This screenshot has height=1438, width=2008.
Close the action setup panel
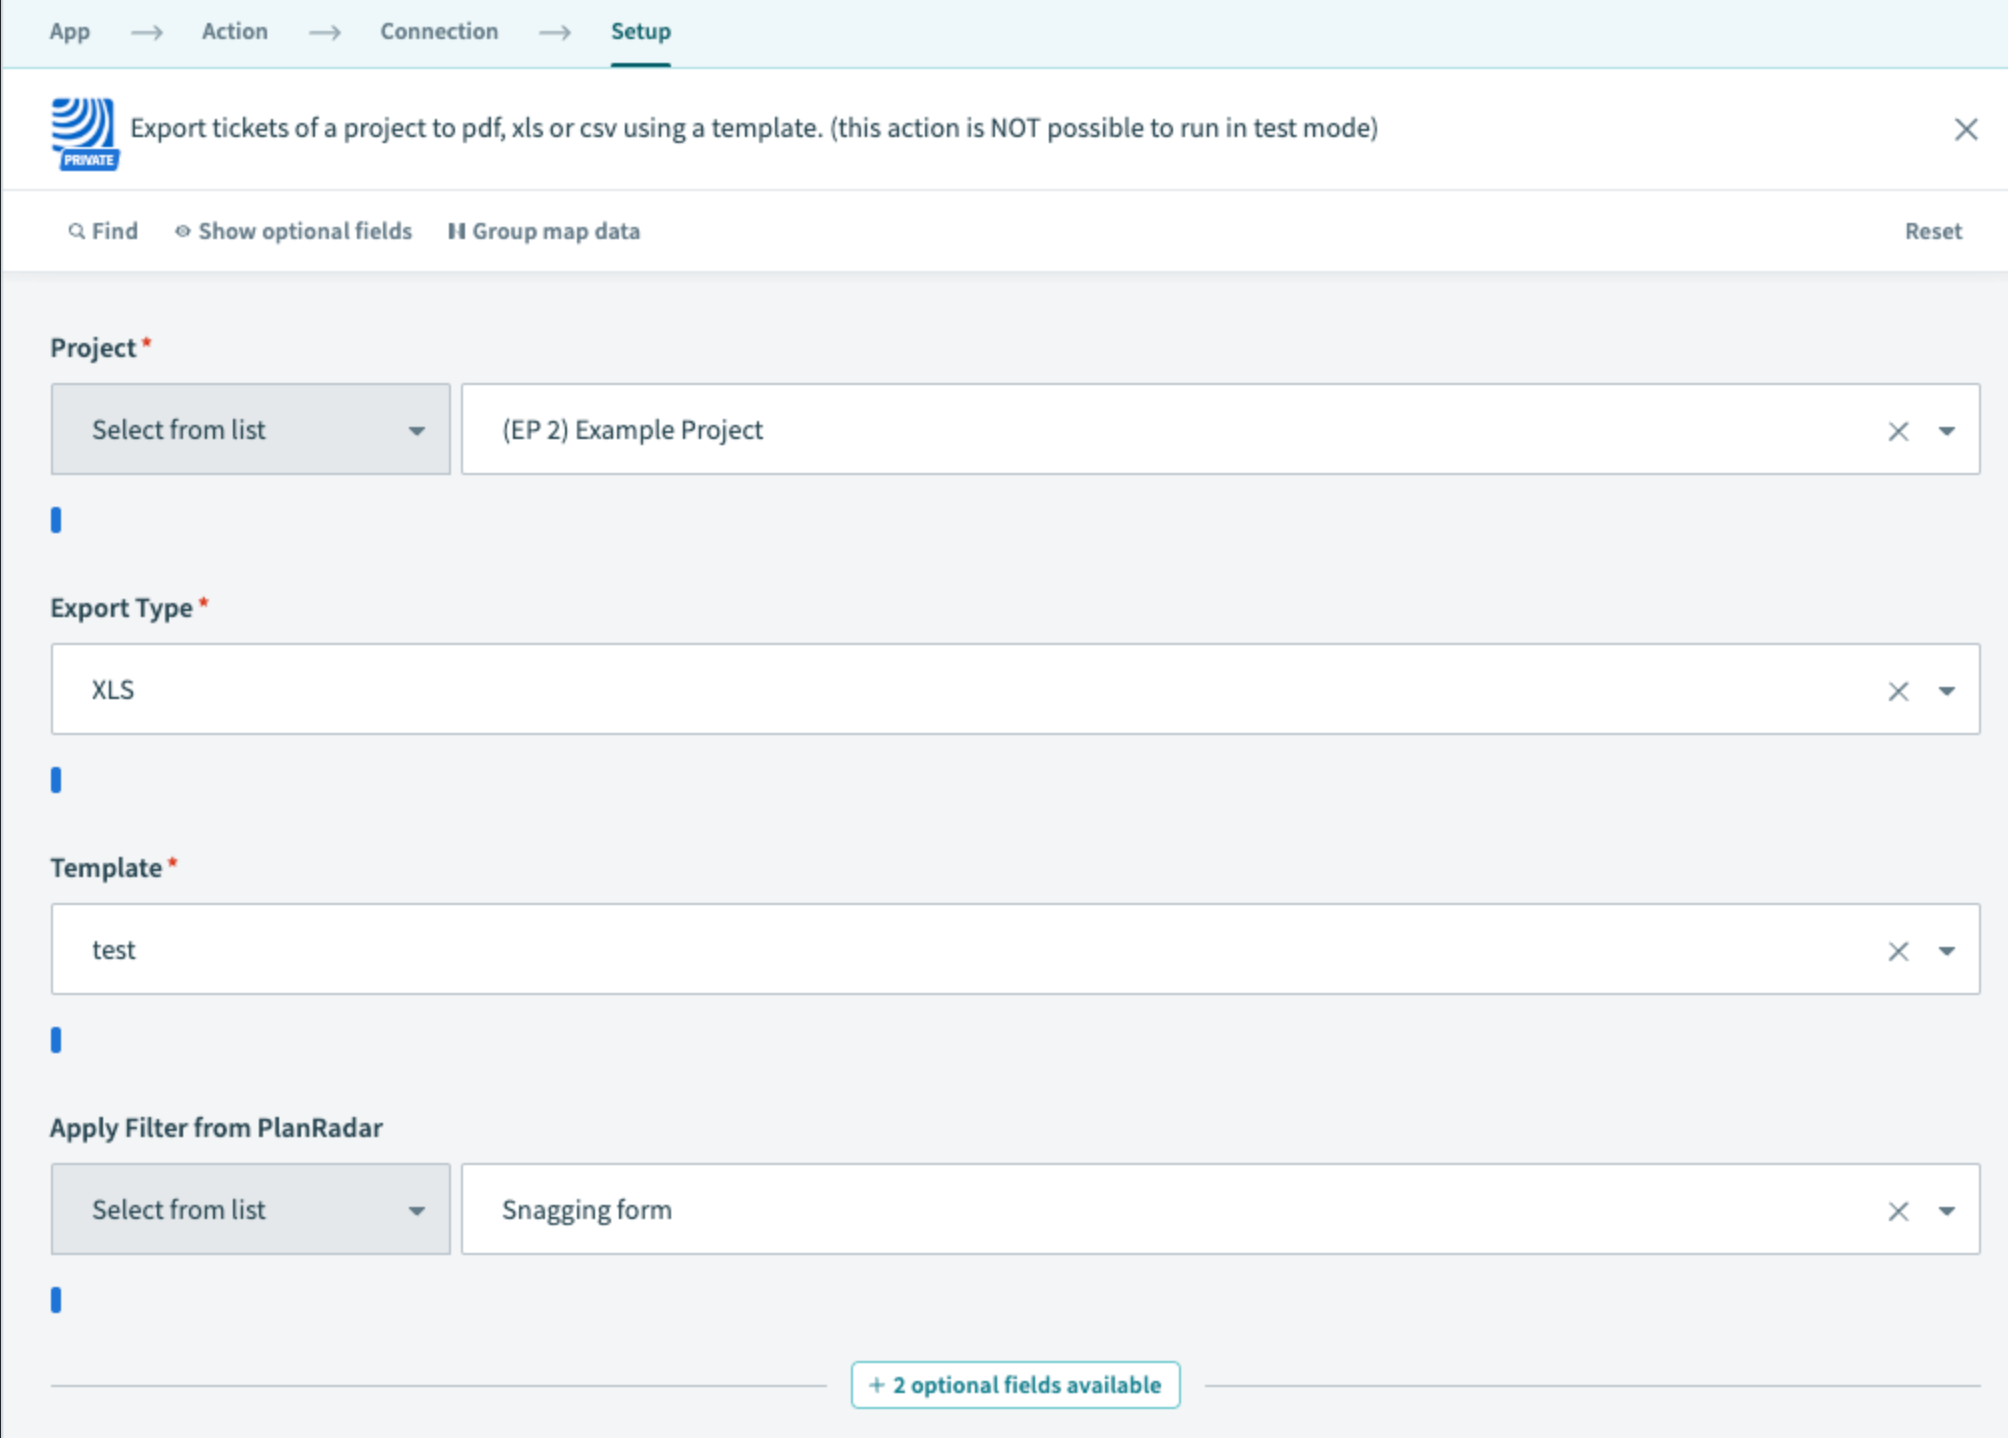[1965, 129]
